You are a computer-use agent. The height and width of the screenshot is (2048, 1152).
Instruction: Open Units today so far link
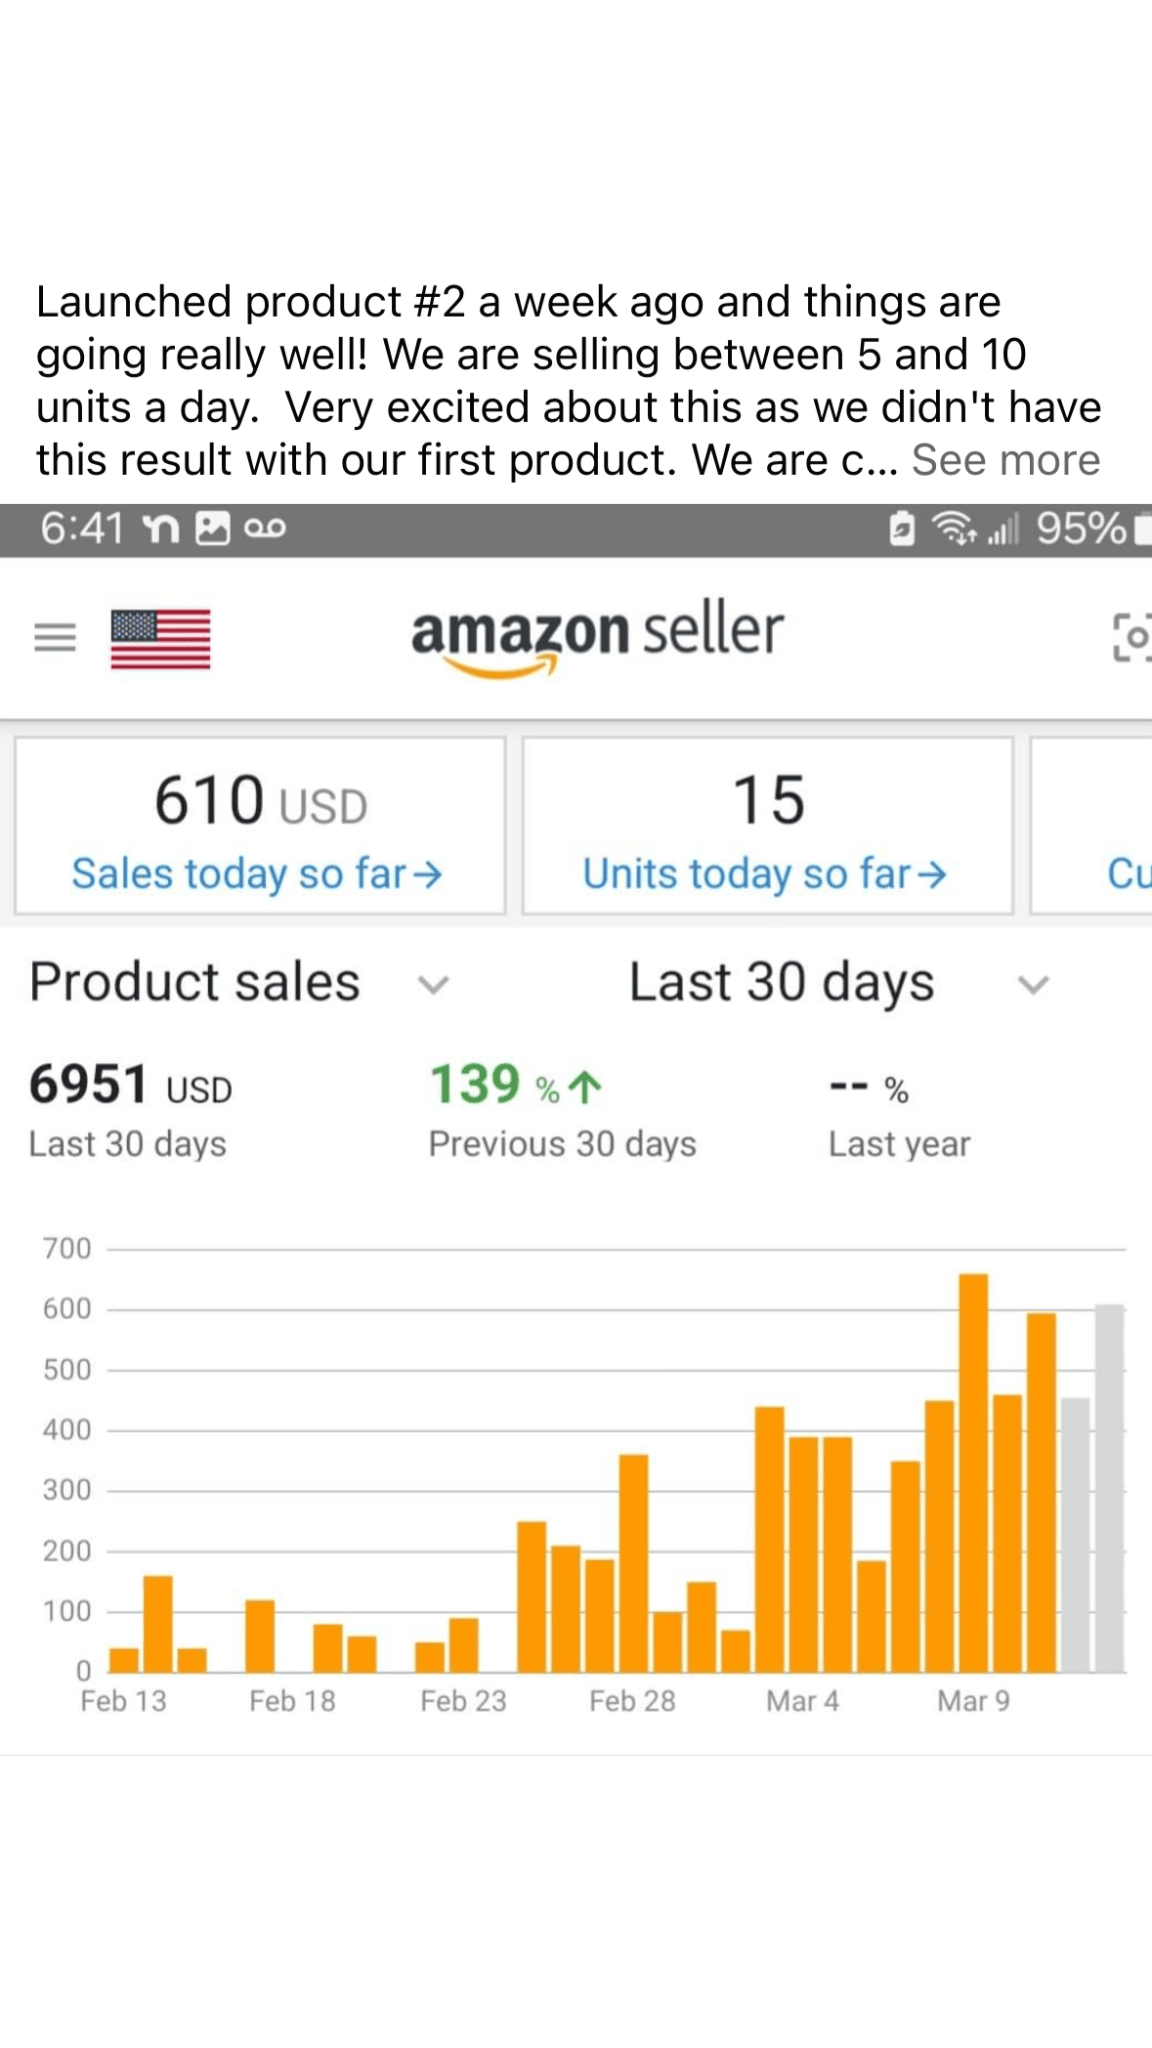764,874
